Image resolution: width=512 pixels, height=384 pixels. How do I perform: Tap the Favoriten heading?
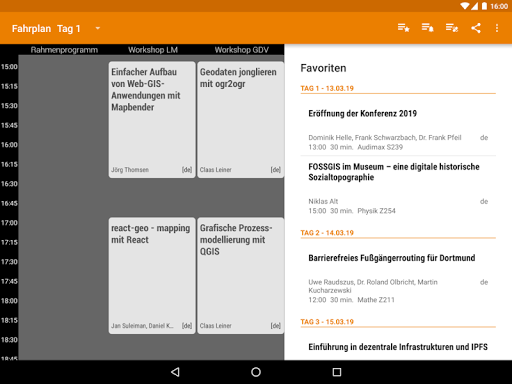[x=323, y=68]
